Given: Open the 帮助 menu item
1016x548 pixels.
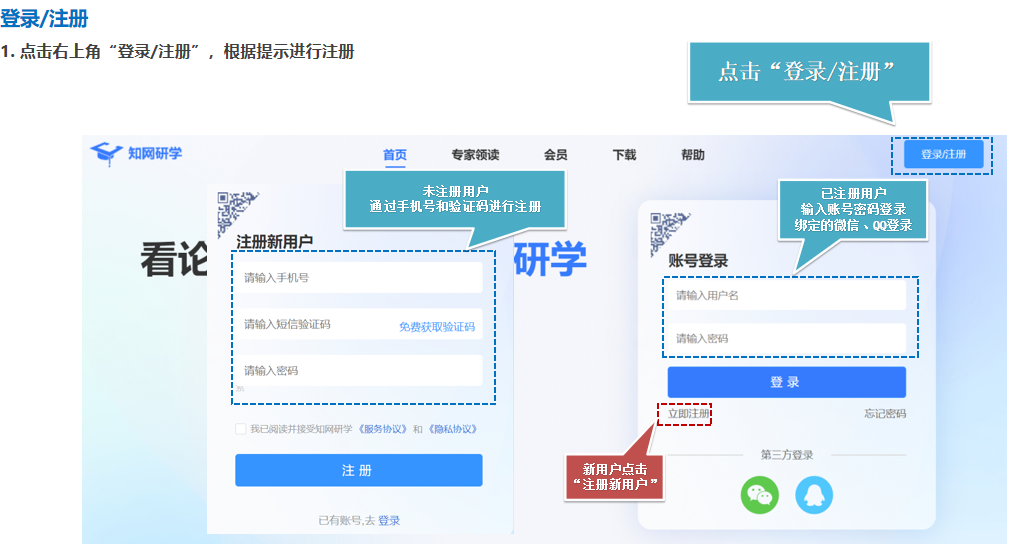Looking at the screenshot, I should [x=693, y=155].
